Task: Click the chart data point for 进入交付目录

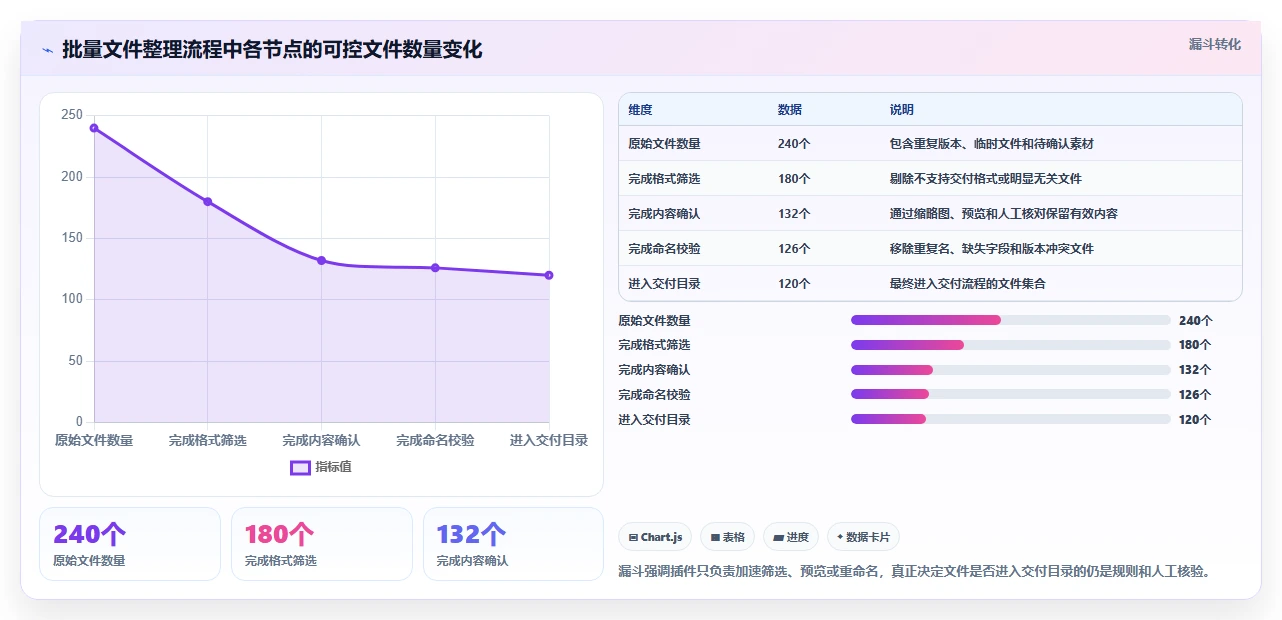Action: [549, 275]
